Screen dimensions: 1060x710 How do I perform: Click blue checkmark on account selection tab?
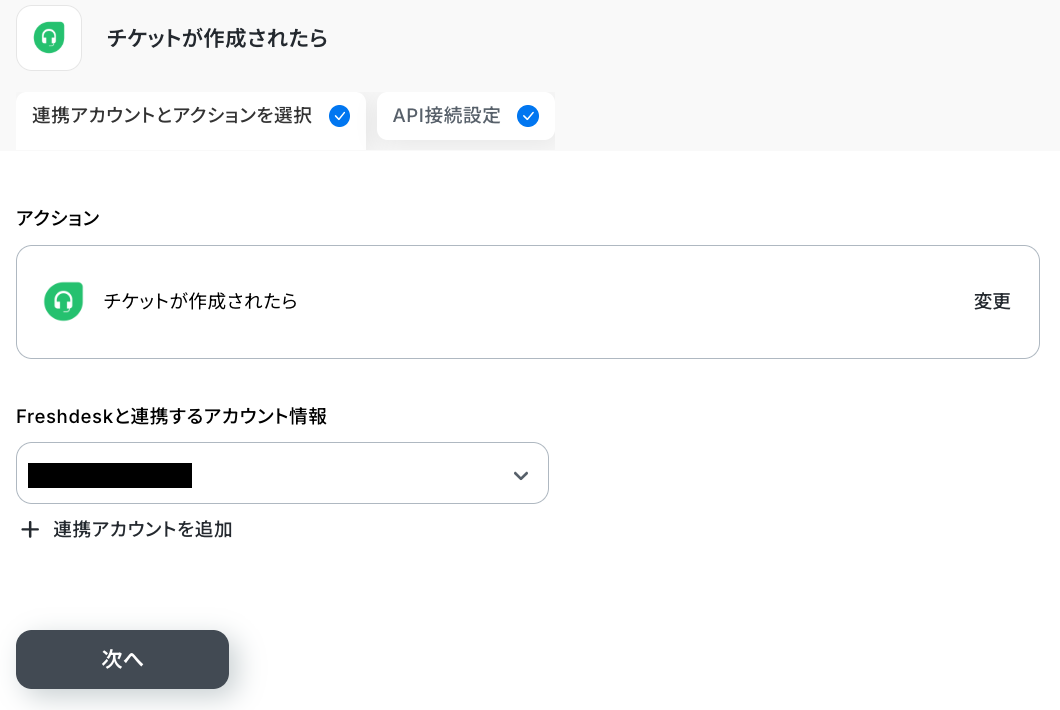[x=339, y=116]
